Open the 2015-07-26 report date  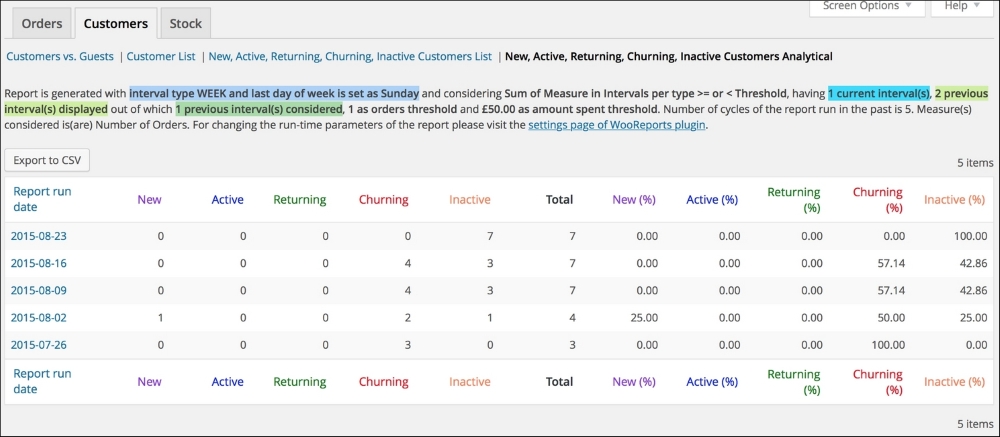tap(39, 344)
